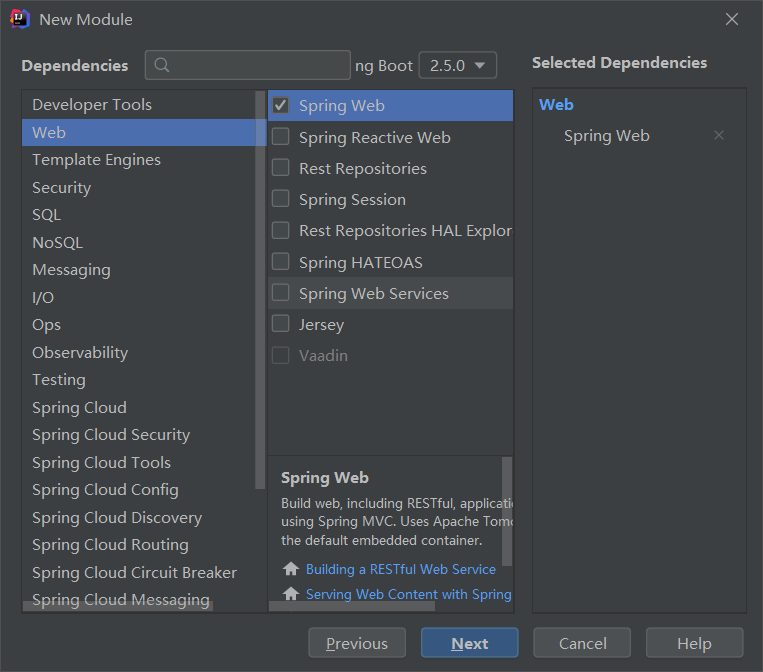
Task: Select Spring Web in Selected Dependencies list
Action: [x=606, y=136]
